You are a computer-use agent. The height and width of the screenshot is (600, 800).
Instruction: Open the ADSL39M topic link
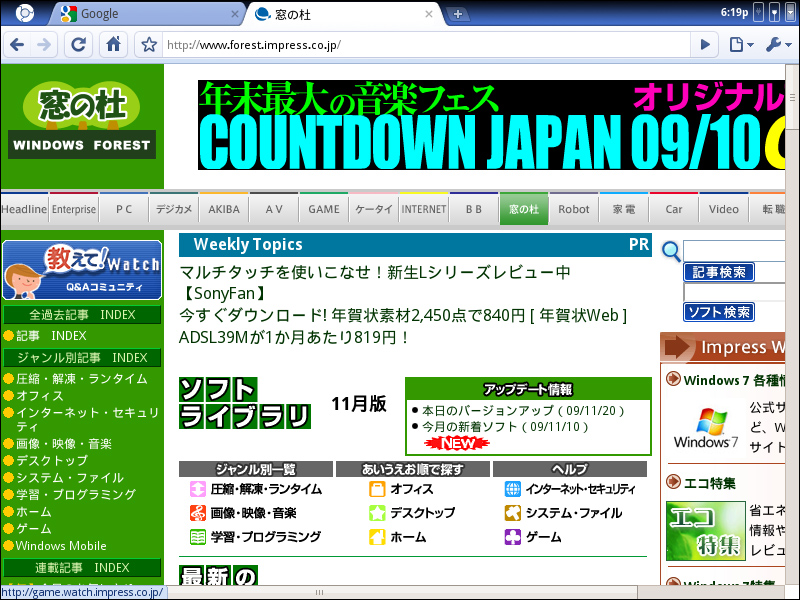click(293, 337)
